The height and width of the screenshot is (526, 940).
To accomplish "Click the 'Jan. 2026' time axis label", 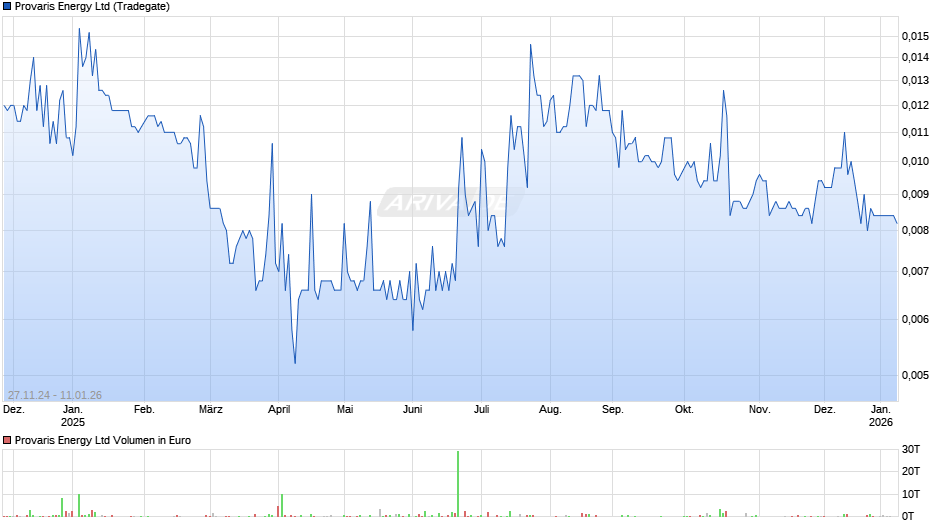I will click(881, 416).
